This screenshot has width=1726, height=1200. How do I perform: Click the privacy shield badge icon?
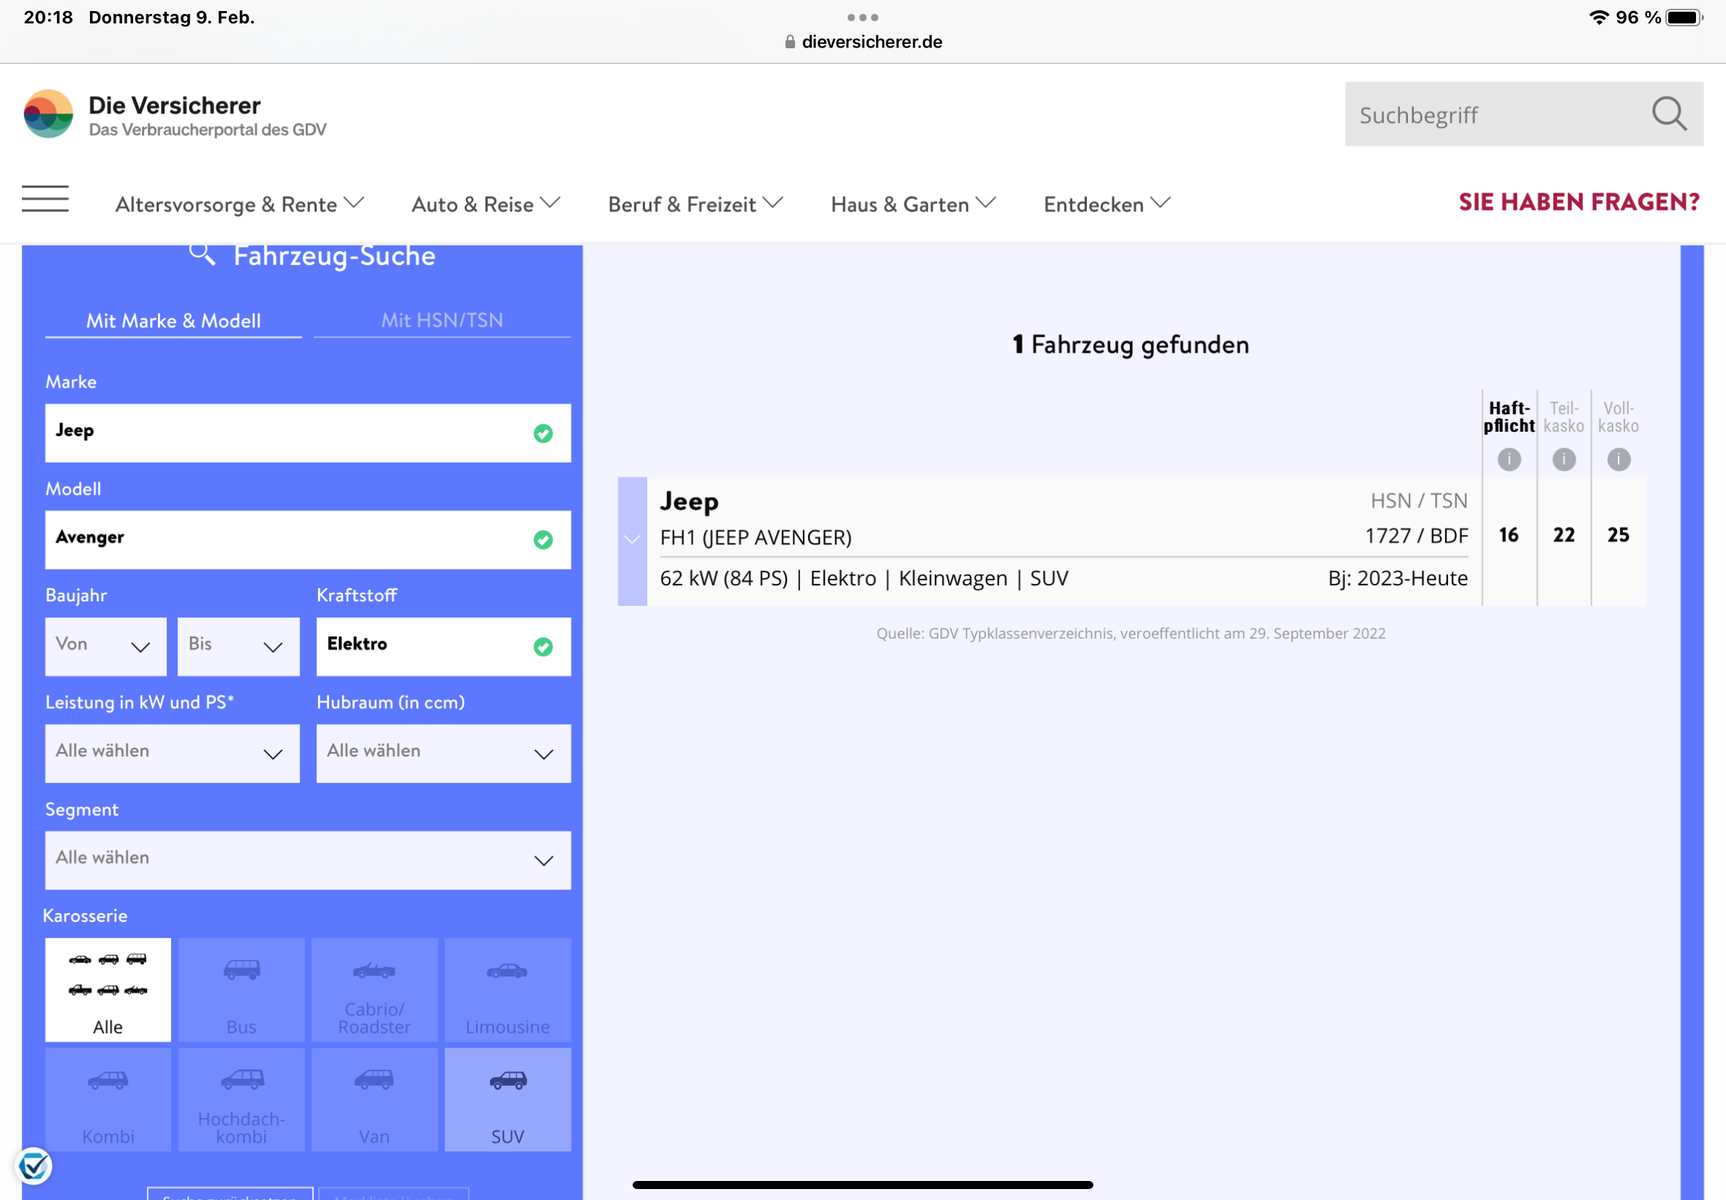(x=34, y=1166)
